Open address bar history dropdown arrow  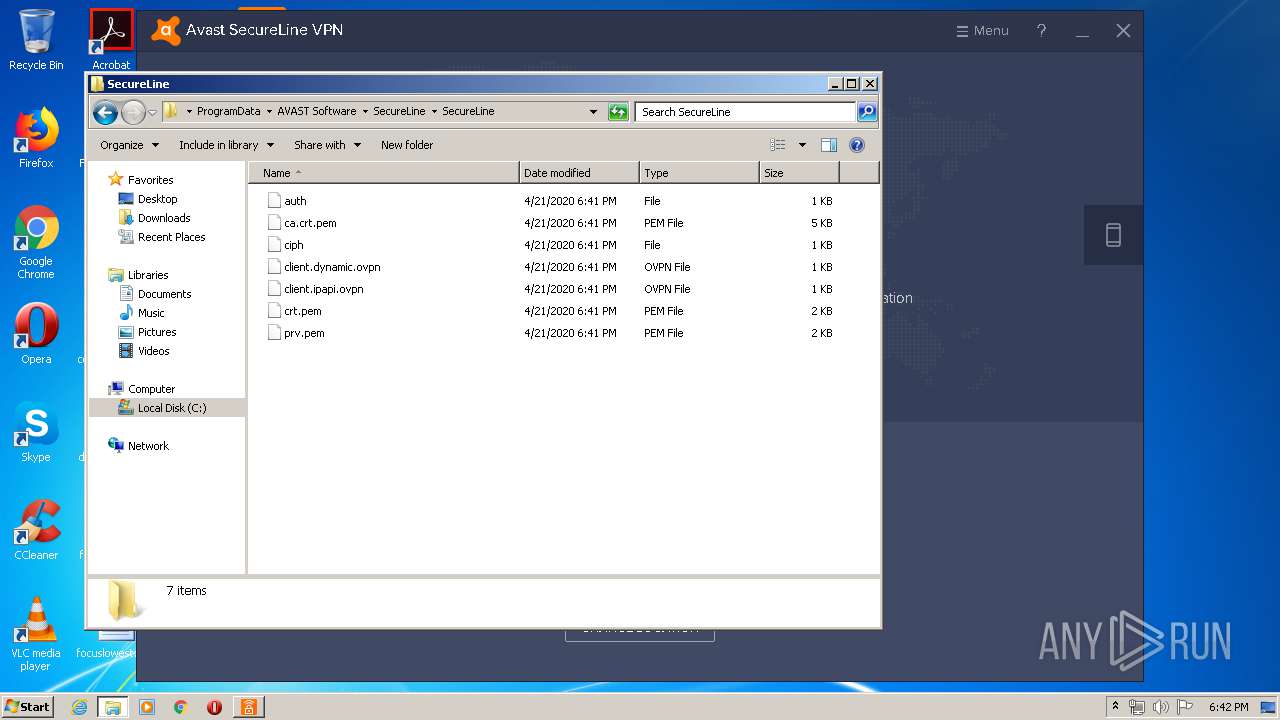(x=593, y=112)
